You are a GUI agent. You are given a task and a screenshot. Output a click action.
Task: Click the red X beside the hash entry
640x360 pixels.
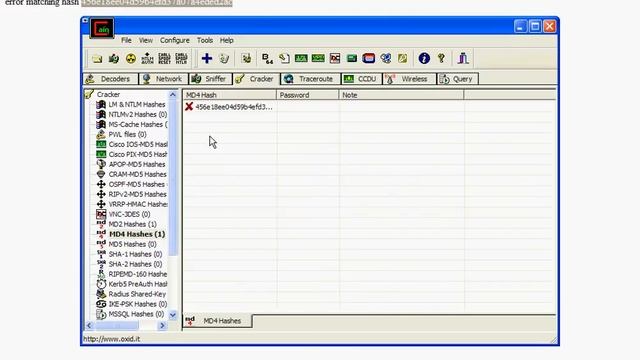(x=189, y=107)
